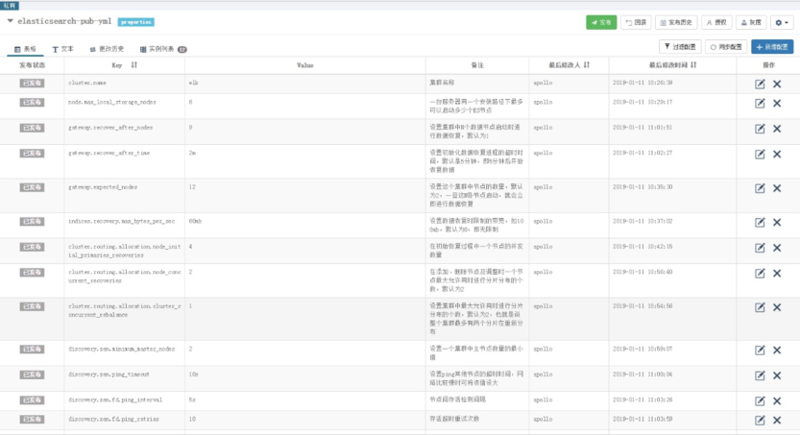The width and height of the screenshot is (800, 435).
Task: Click the 同步配置 sync config button
Action: 726,47
